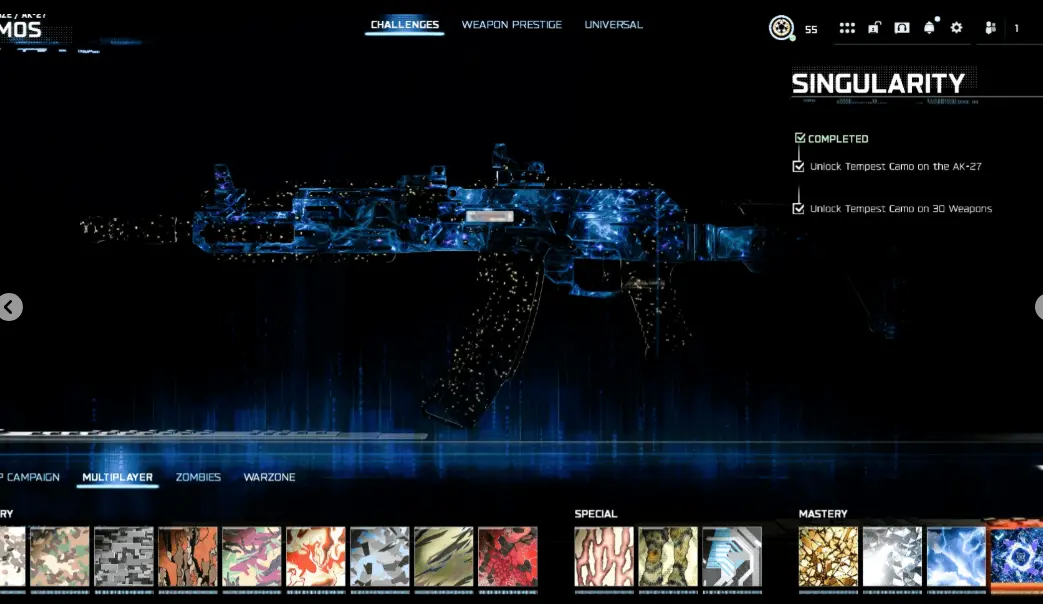Select grey digital pixel camo swatch

124,557
